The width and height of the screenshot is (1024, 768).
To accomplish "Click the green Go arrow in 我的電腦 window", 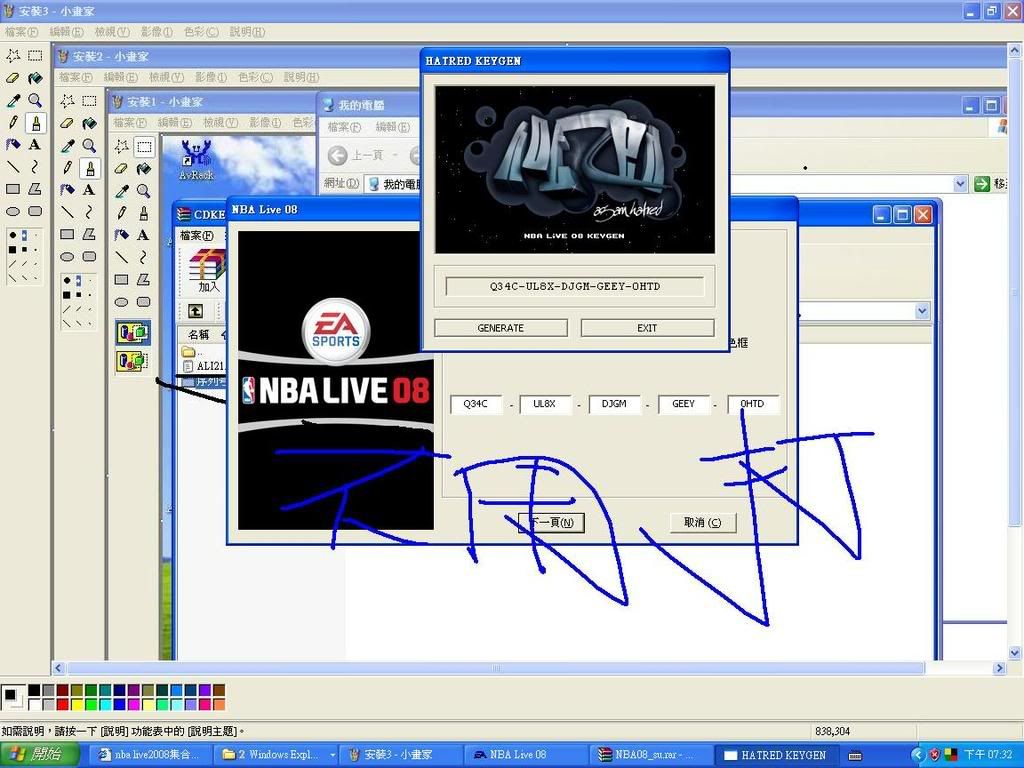I will pyautogui.click(x=982, y=184).
